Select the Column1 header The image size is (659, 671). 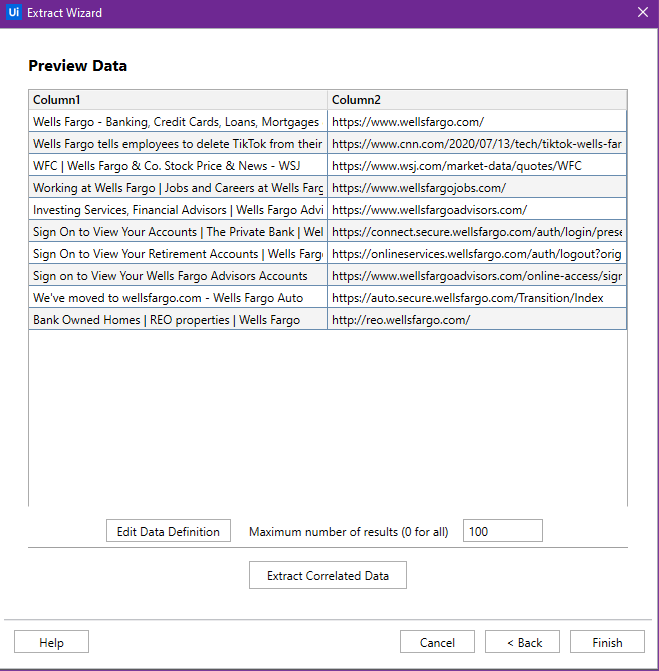178,100
